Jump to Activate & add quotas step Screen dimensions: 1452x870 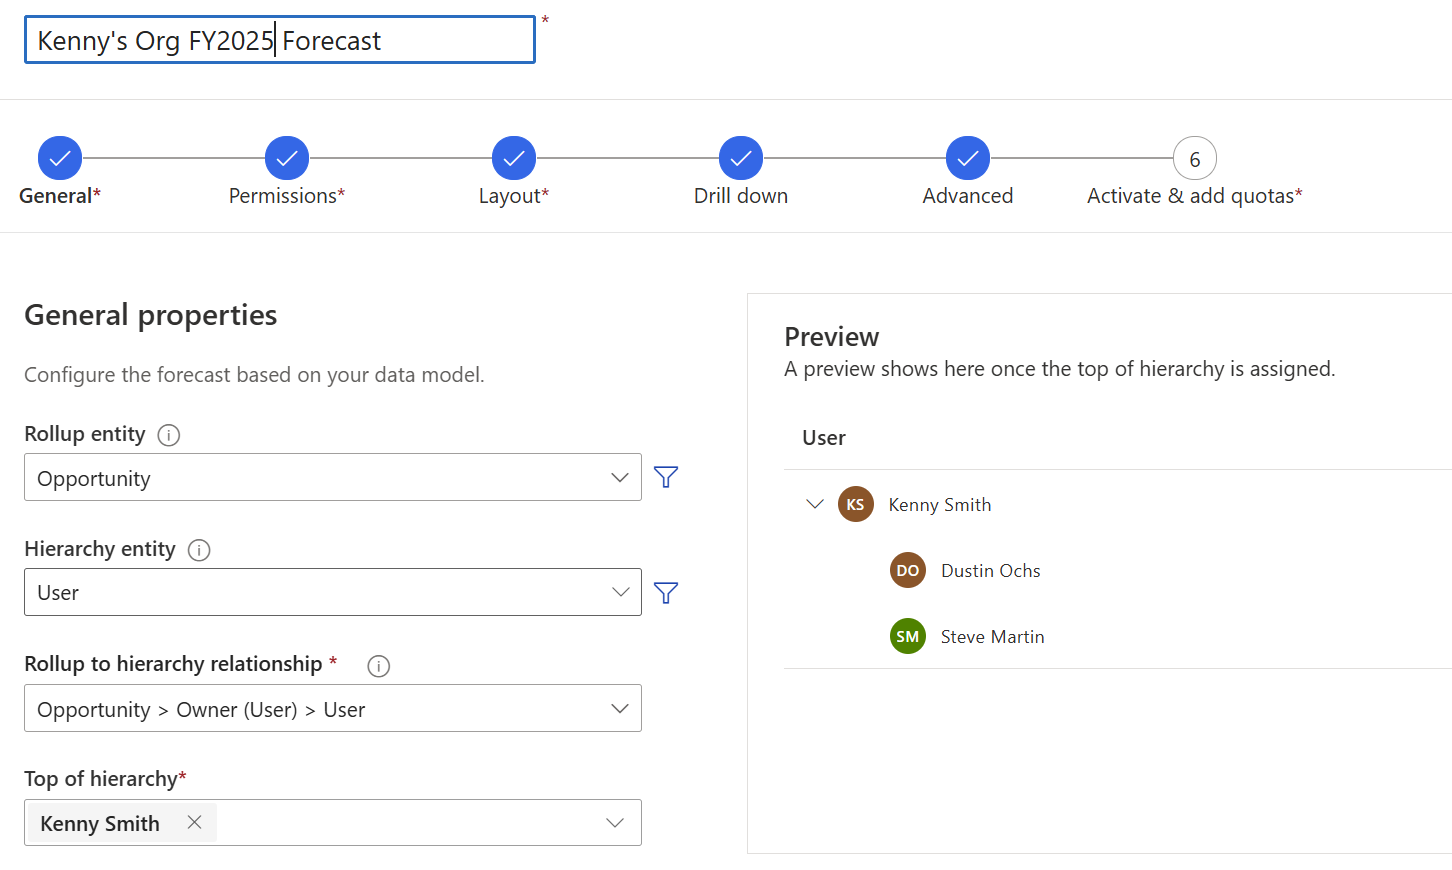1194,158
